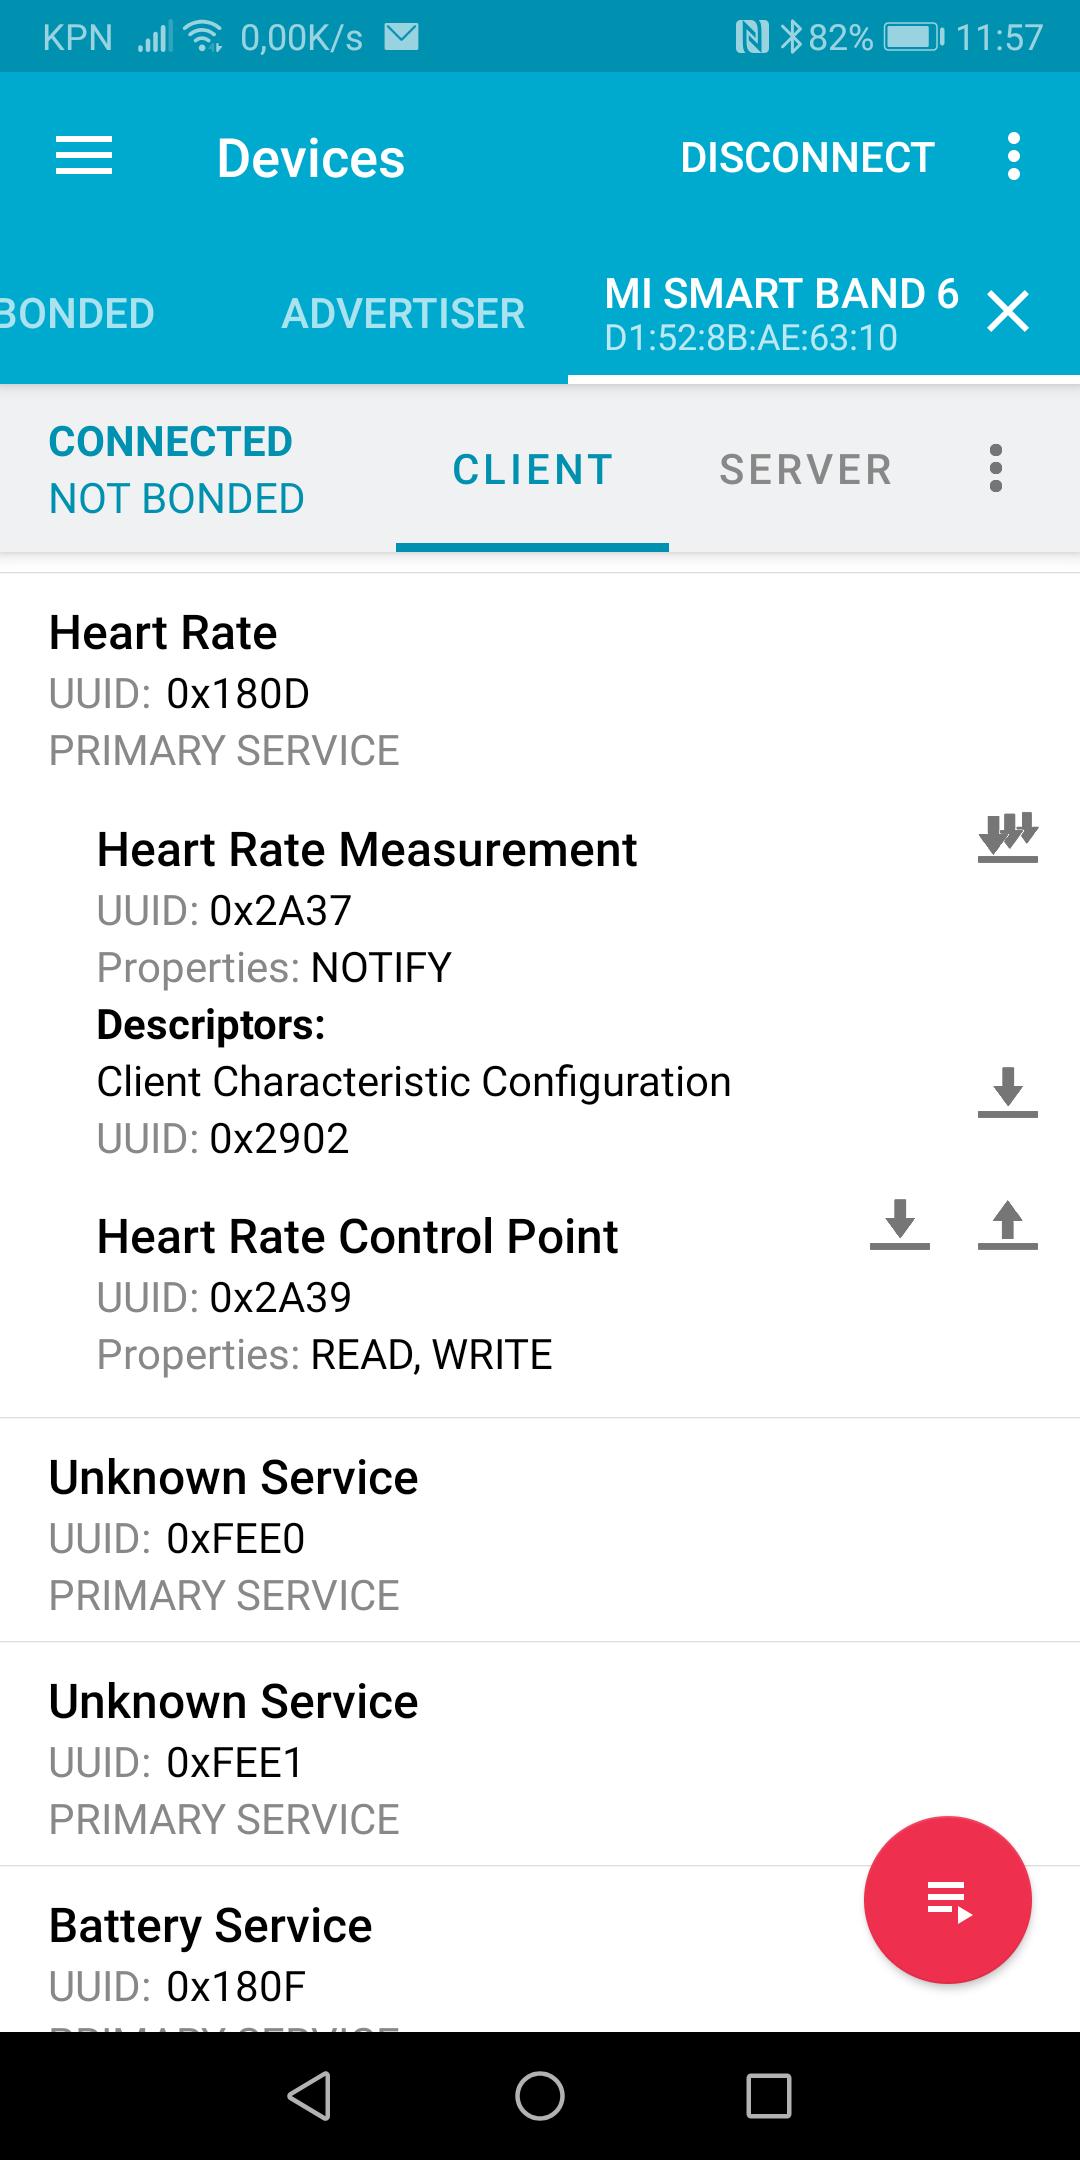Screen dimensions: 1080x2160
Task: Read the Heart Rate Control Point value
Action: click(x=899, y=1224)
